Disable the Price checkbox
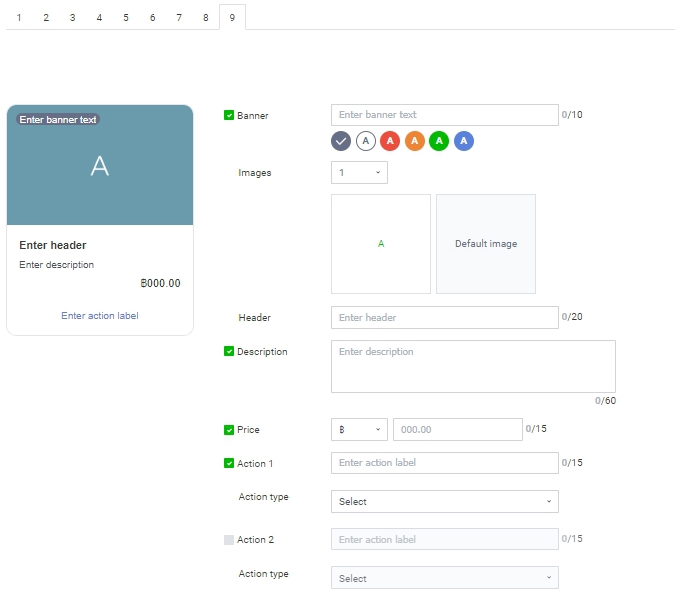Viewport: 675px width, 597px height. [229, 430]
